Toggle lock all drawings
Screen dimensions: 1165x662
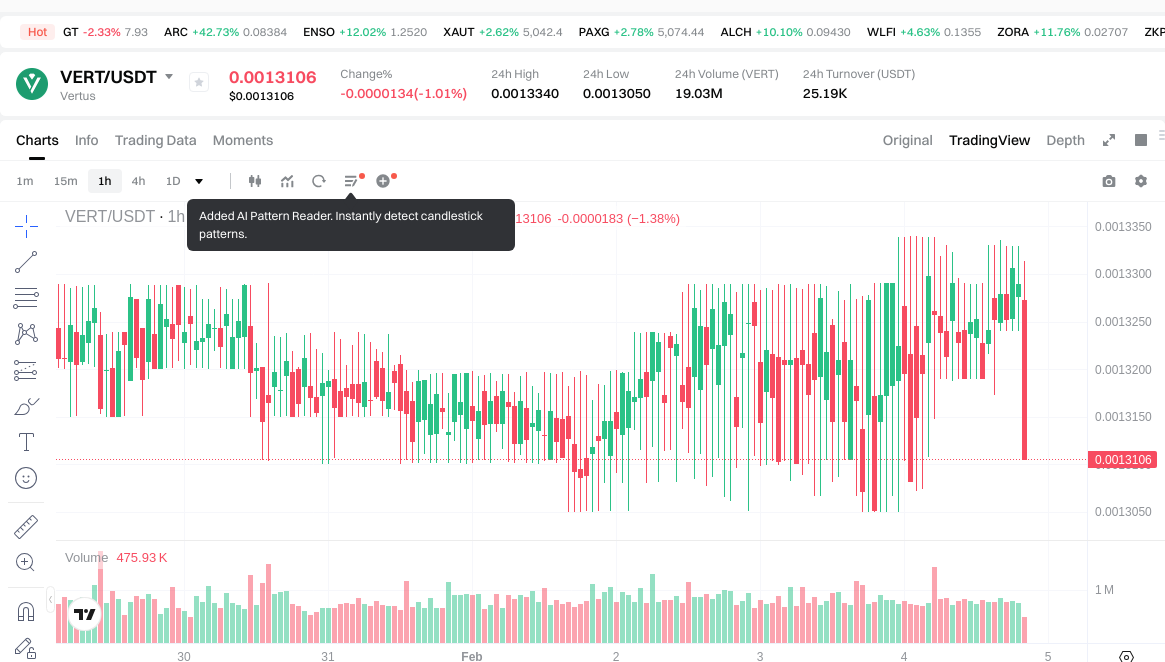click(26, 648)
